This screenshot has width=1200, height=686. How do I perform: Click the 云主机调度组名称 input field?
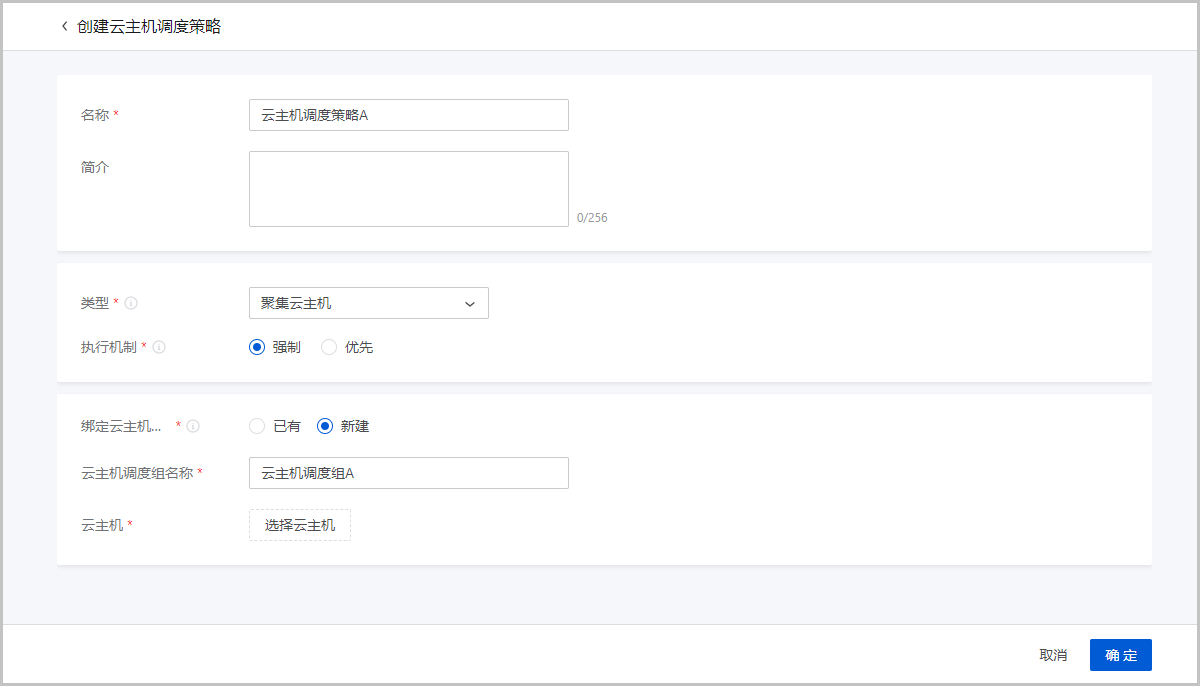pyautogui.click(x=408, y=473)
